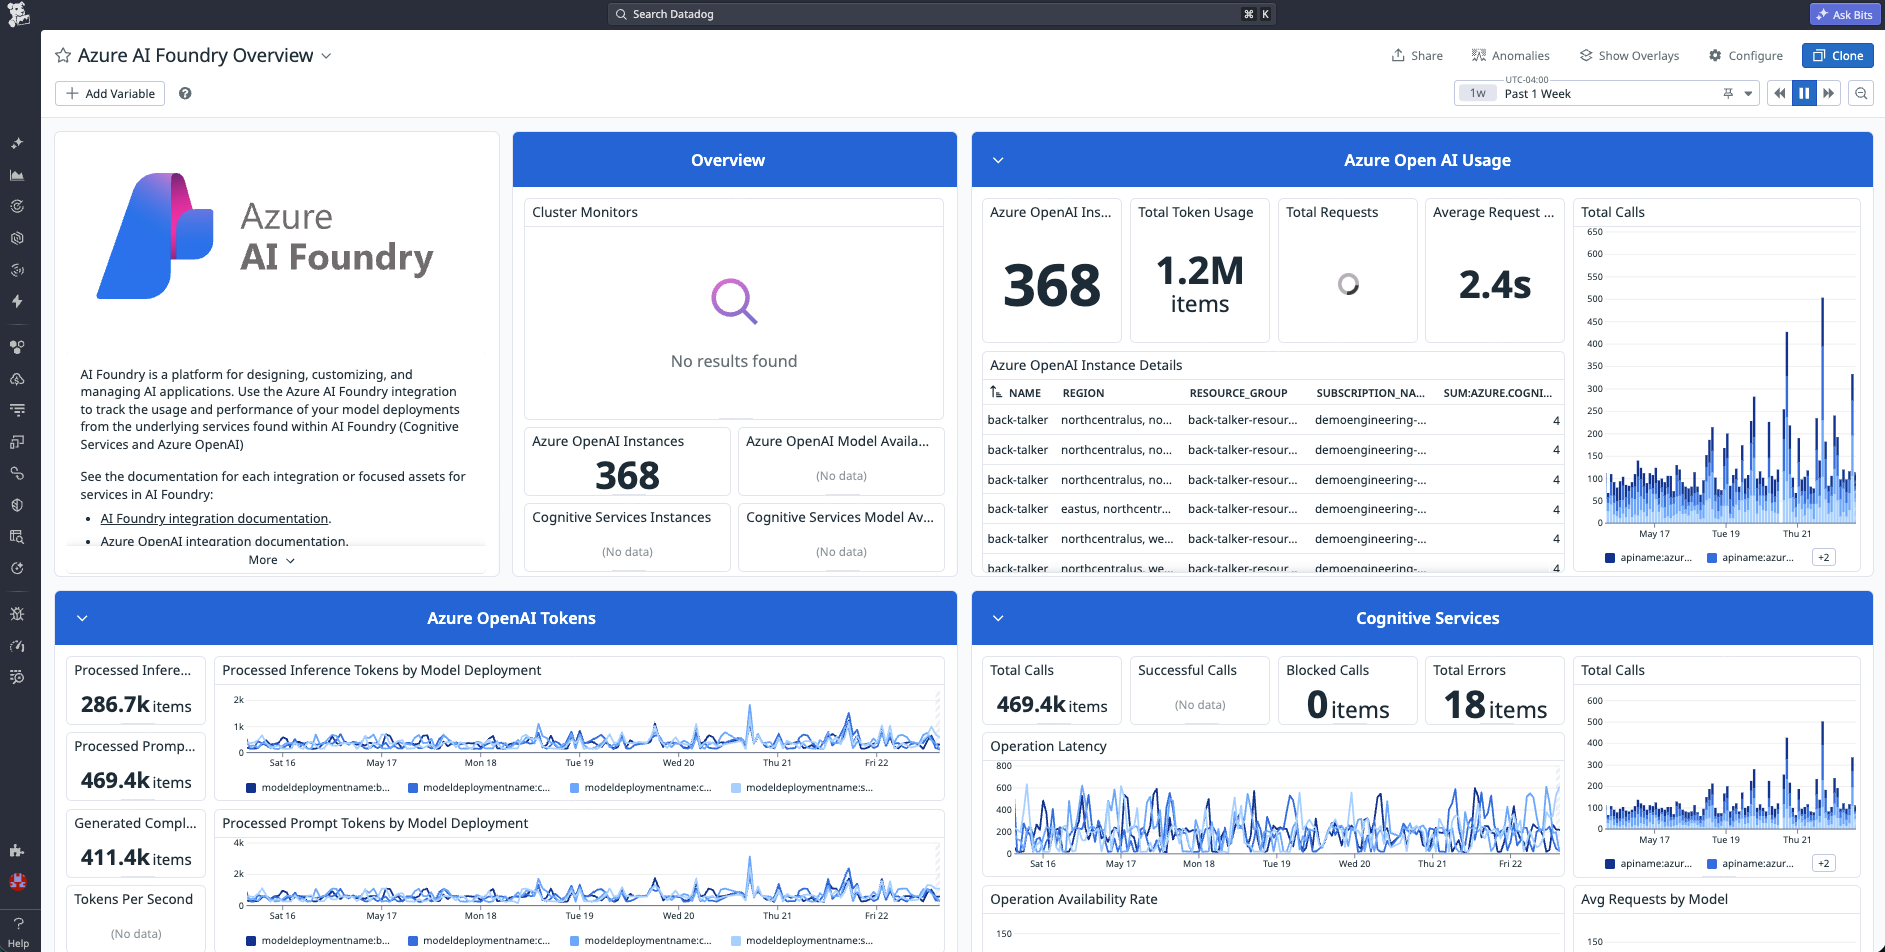Screen dimensions: 1885x952
Task: Toggle first legend swatch in Processed Inference Tokens chart
Action: [x=251, y=788]
